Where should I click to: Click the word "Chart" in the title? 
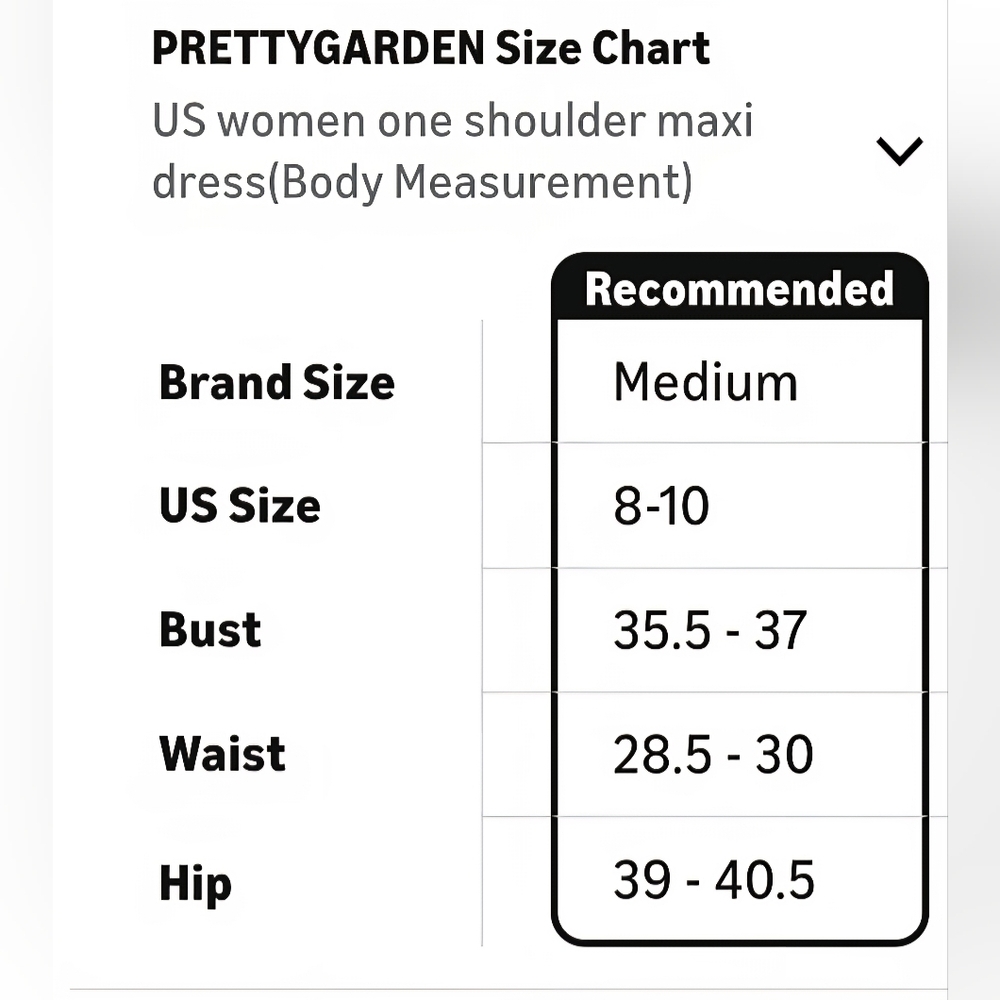(651, 48)
